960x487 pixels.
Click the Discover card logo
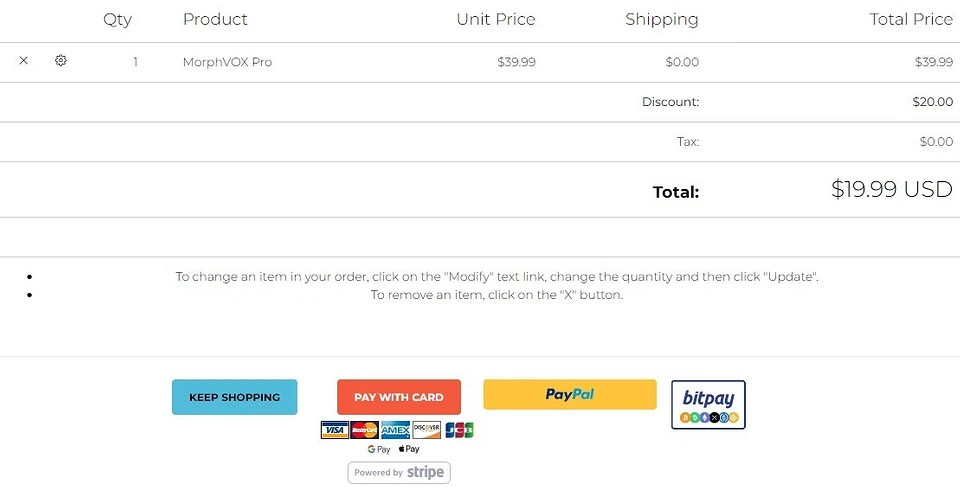[426, 430]
